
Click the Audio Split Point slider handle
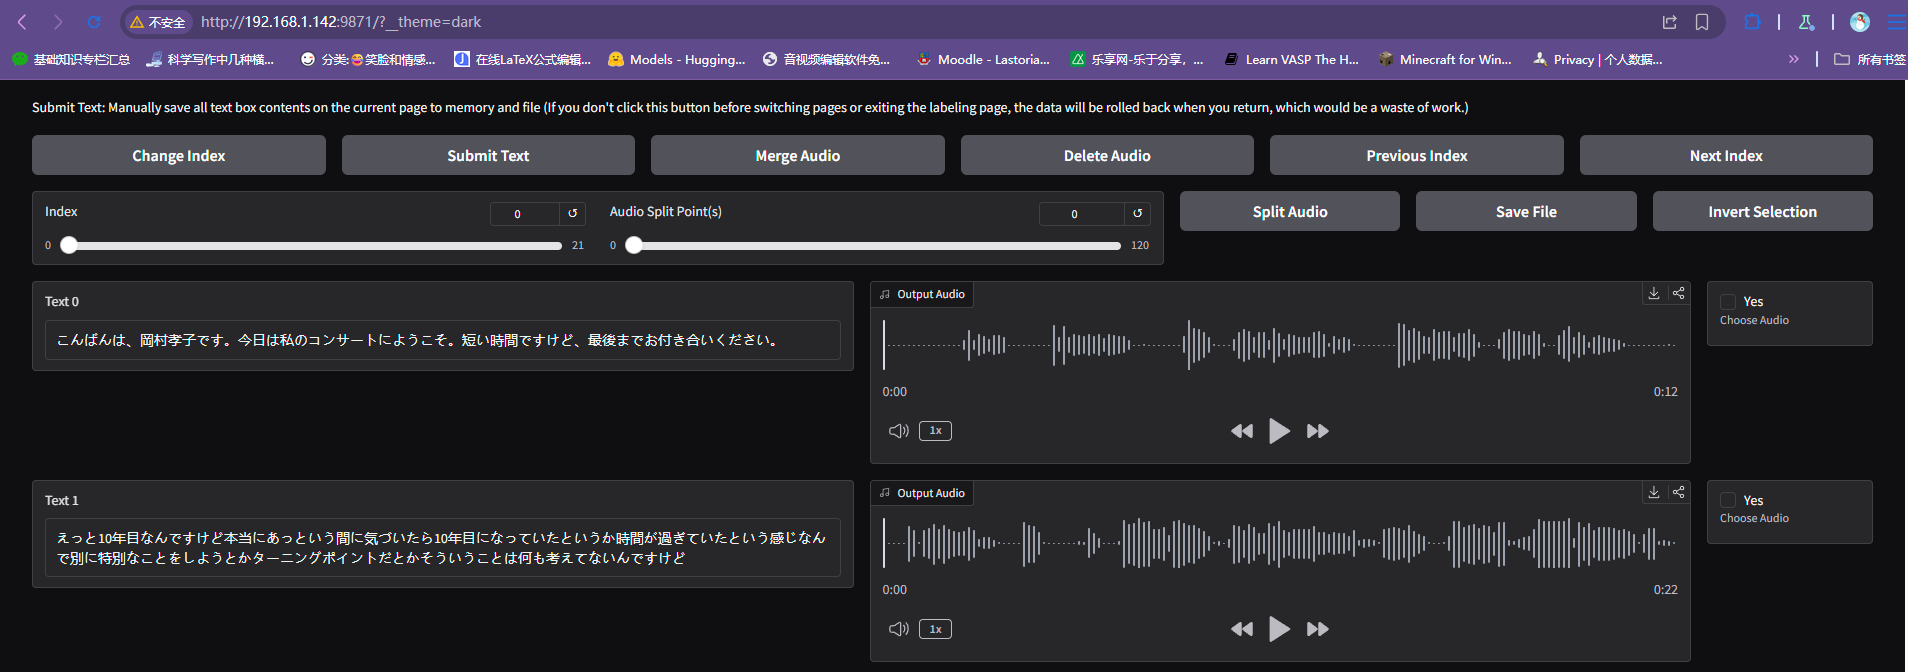[634, 245]
